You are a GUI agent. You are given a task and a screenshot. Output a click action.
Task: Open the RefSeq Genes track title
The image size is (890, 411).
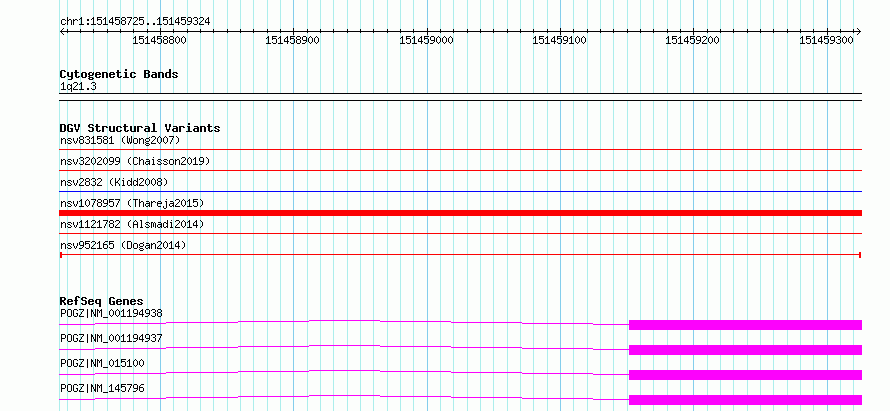click(x=102, y=301)
